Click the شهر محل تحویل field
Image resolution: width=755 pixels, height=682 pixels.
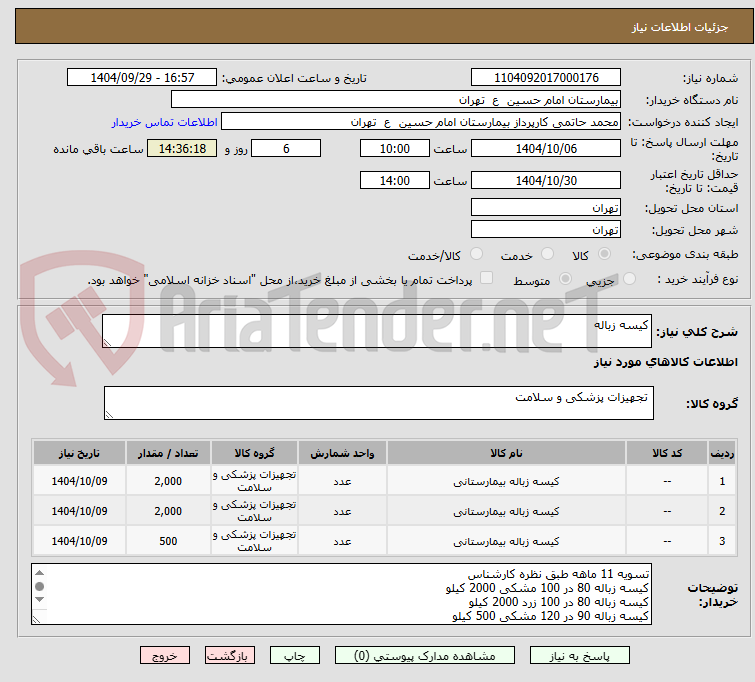tap(546, 230)
